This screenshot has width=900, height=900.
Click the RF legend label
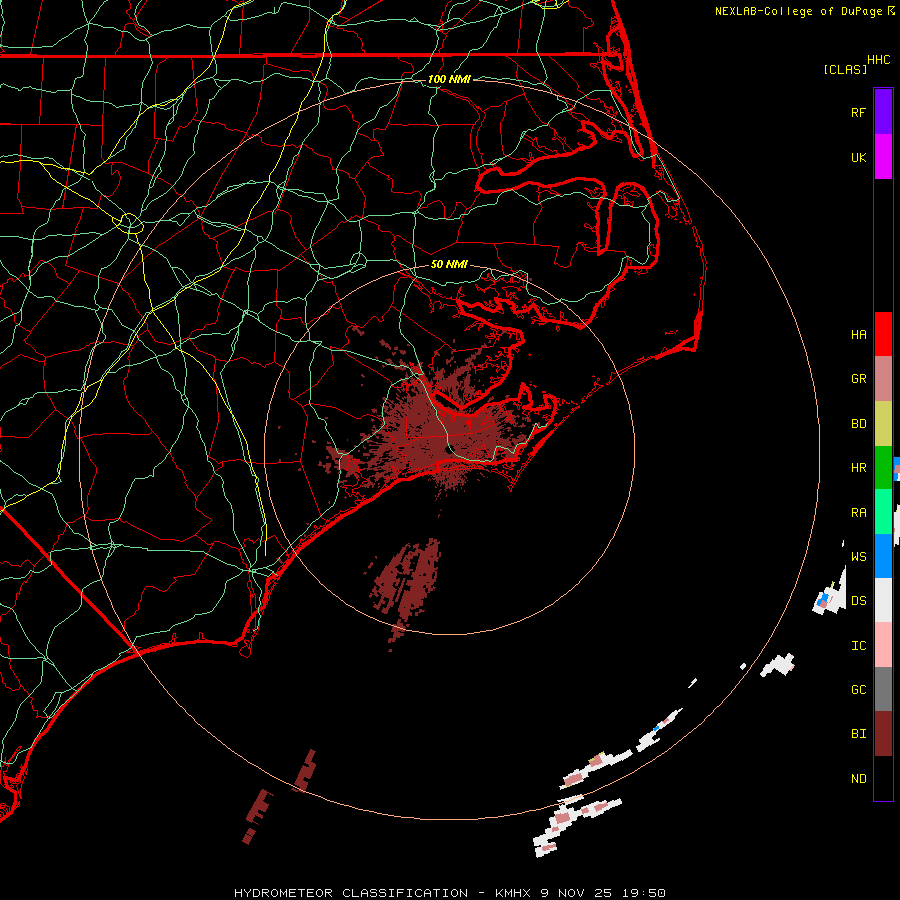pos(858,112)
